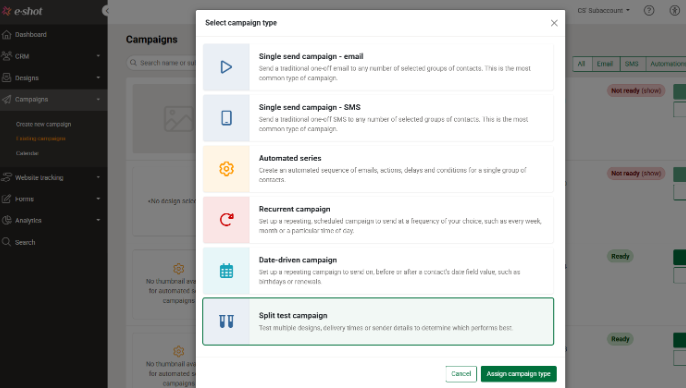Click the CRM people icon

(x=7, y=56)
